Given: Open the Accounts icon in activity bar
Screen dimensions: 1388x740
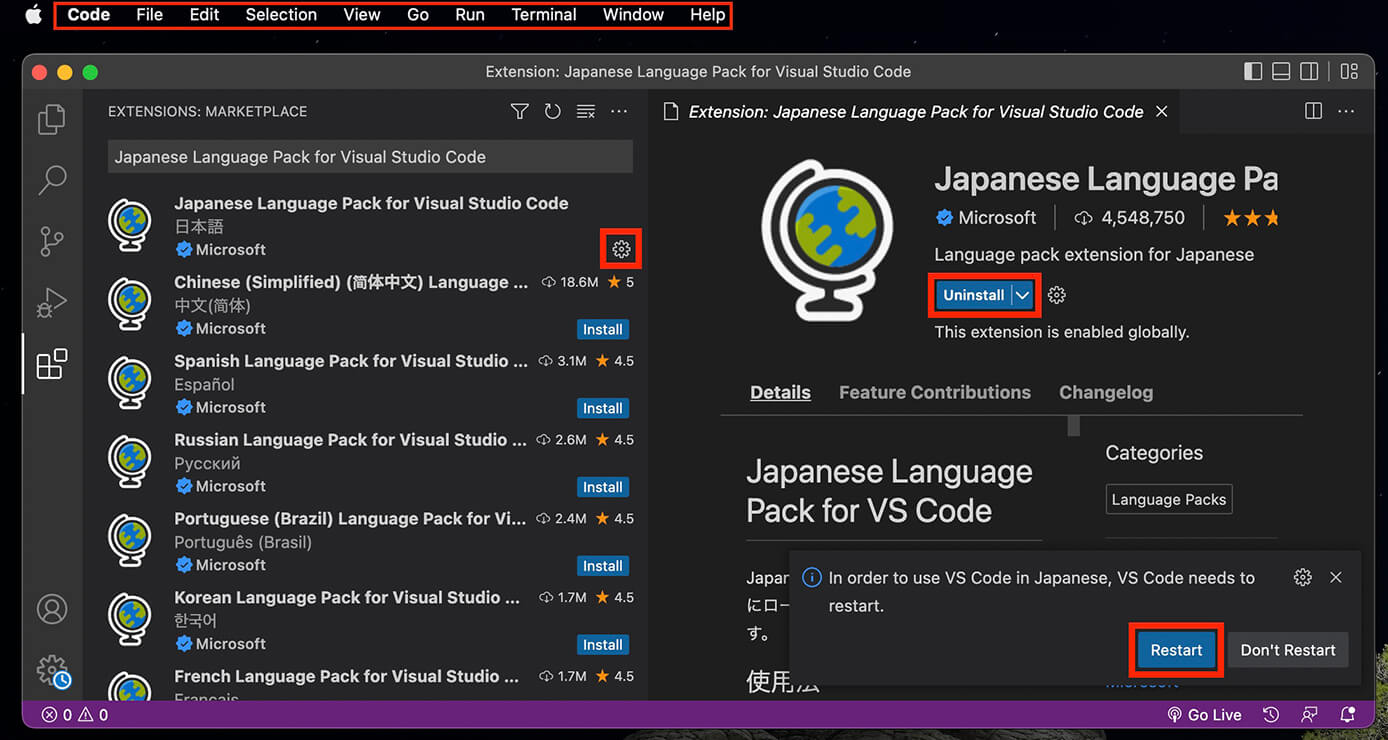Looking at the screenshot, I should tap(52, 609).
